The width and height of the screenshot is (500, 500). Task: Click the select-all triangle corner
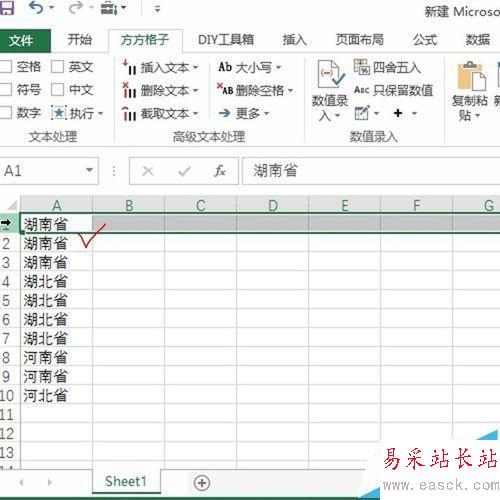11,205
